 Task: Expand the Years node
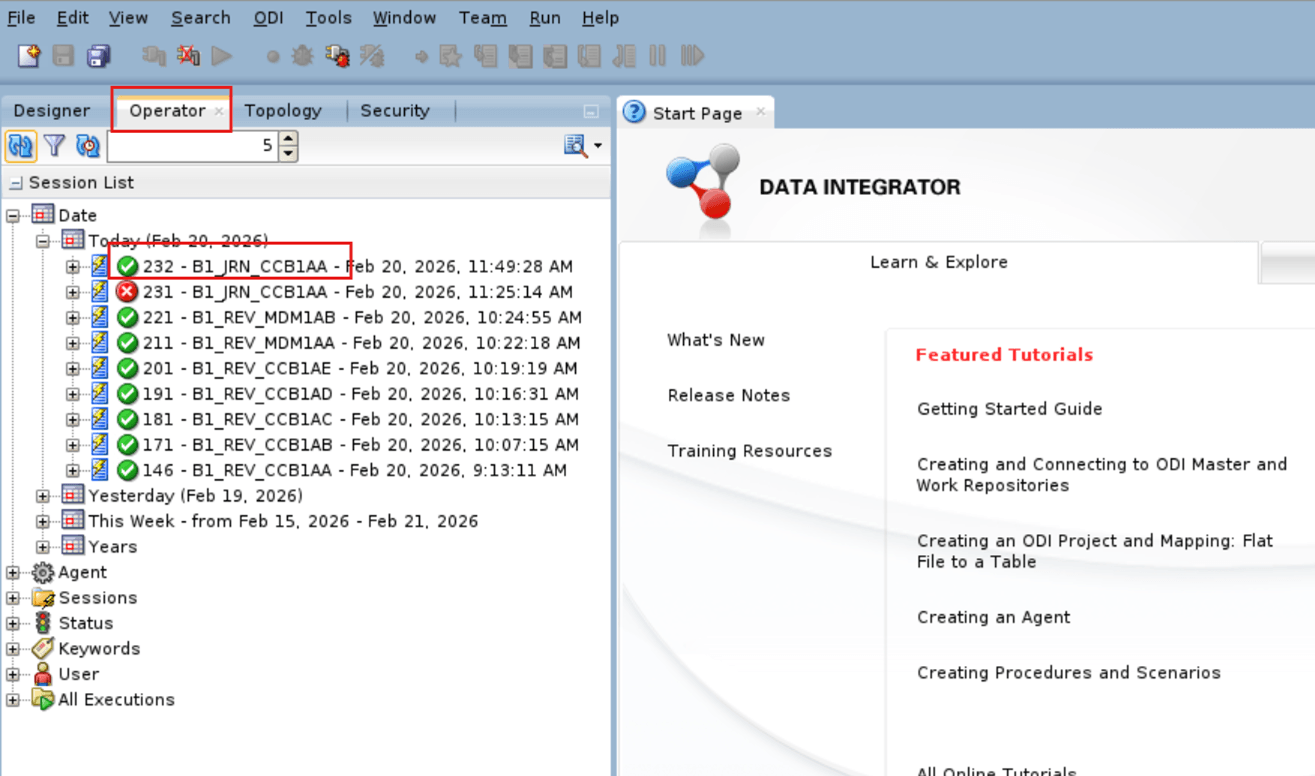43,547
